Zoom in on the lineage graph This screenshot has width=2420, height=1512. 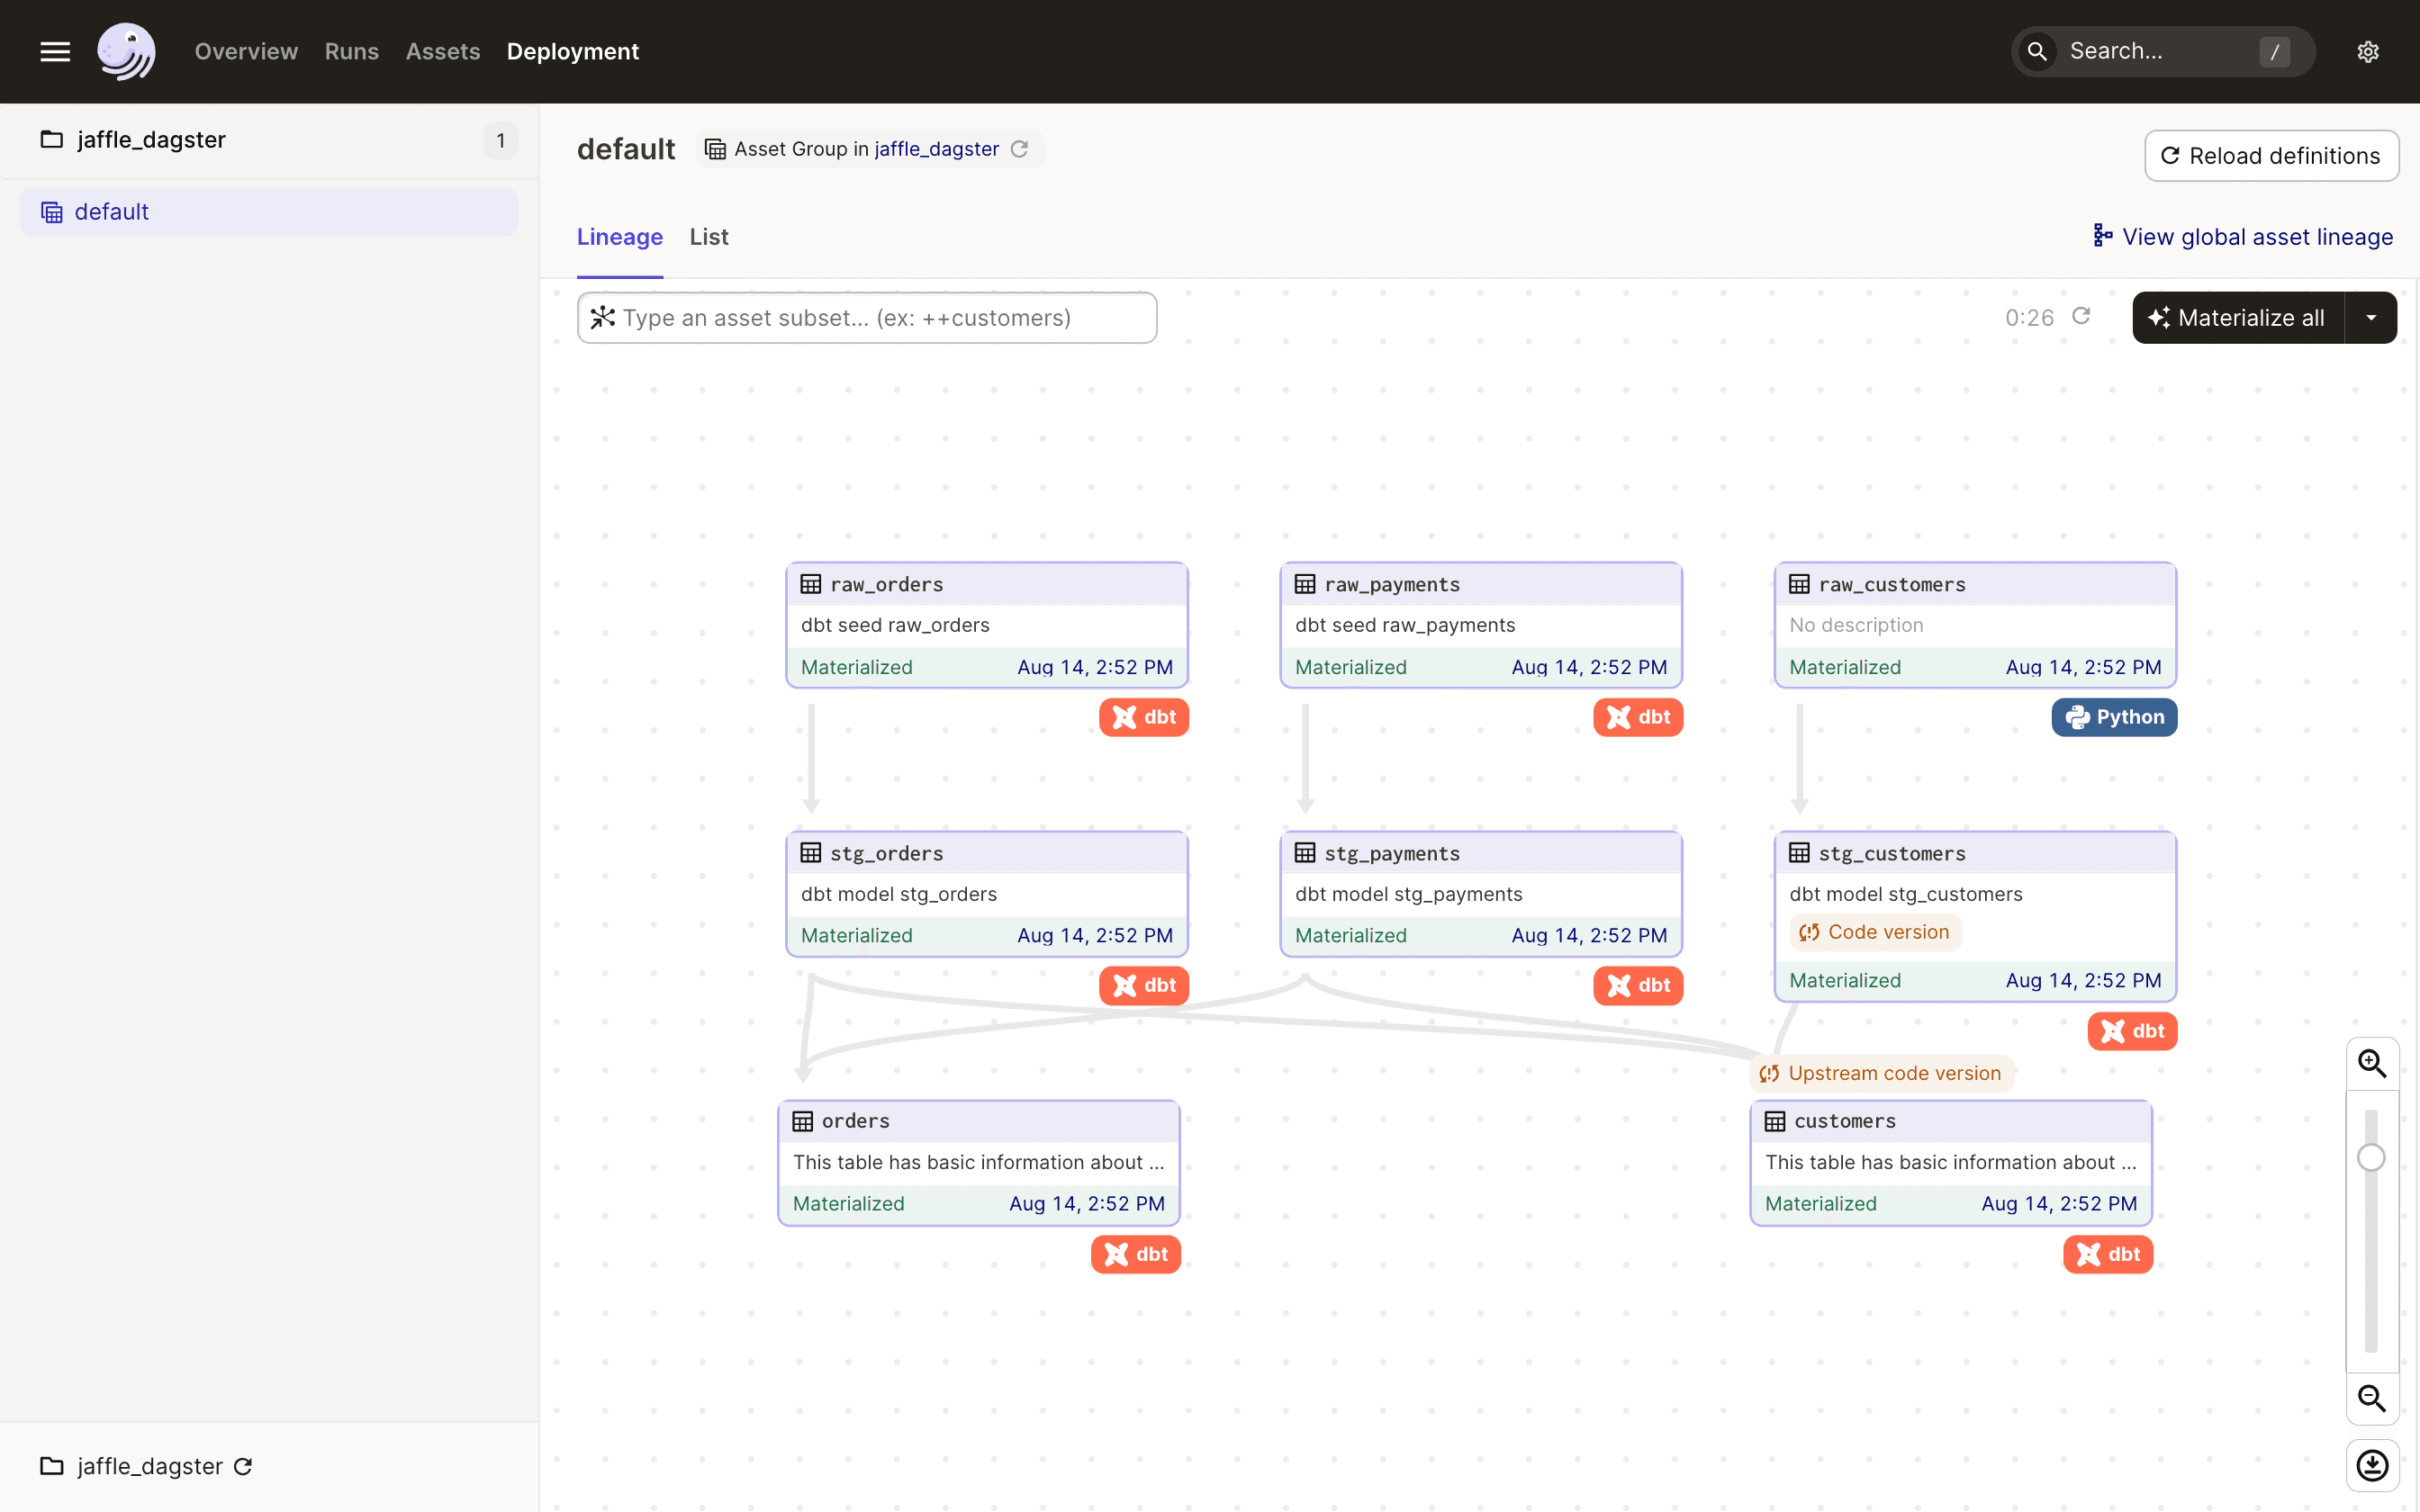coord(2372,1063)
